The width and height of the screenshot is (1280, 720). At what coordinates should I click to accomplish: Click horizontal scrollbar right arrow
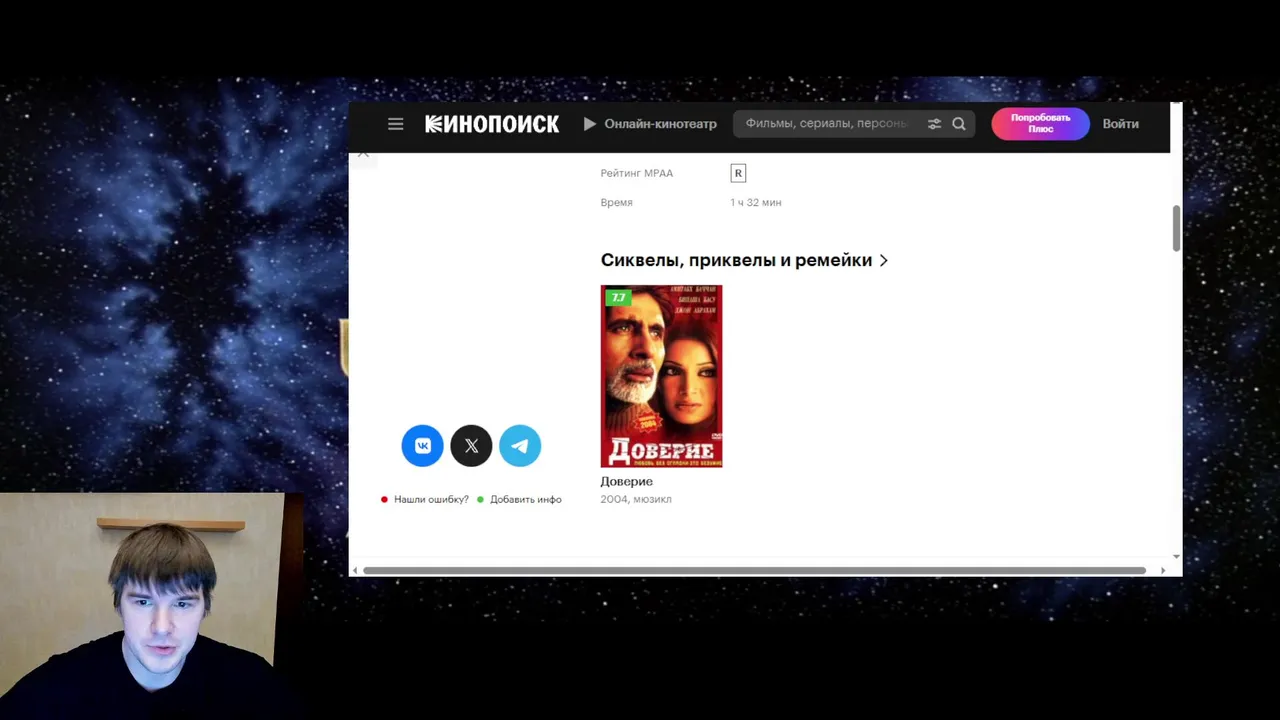[x=1162, y=570]
